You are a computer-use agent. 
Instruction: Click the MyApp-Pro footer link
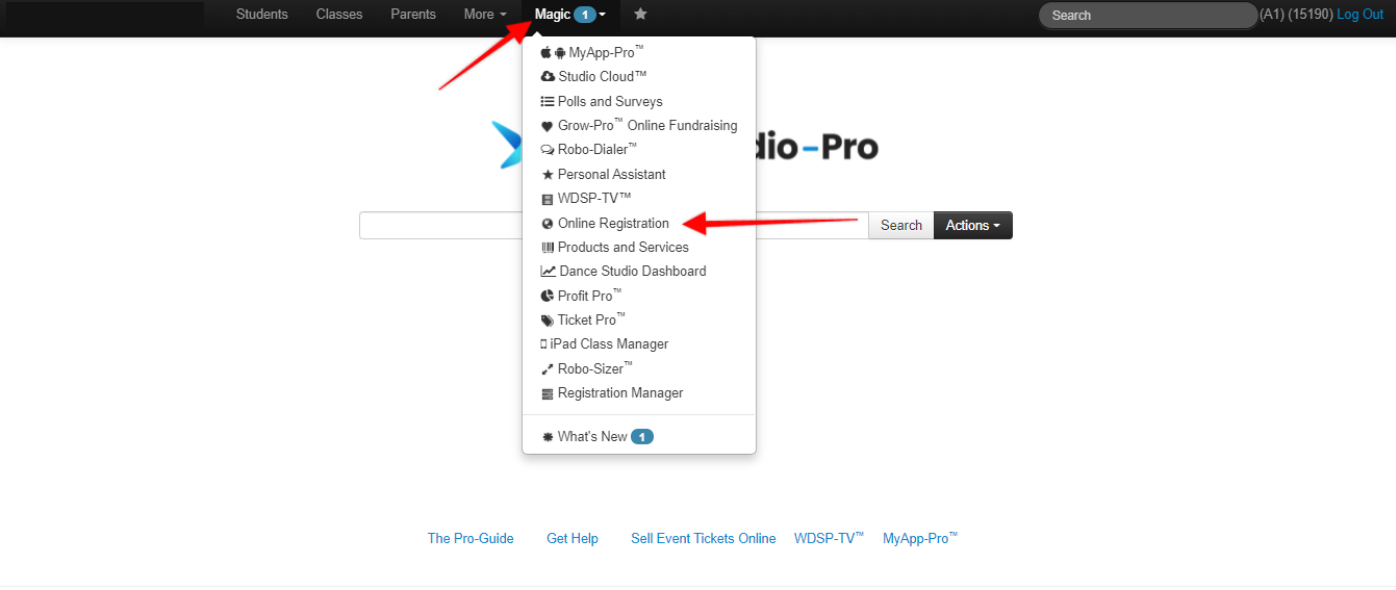(x=920, y=538)
